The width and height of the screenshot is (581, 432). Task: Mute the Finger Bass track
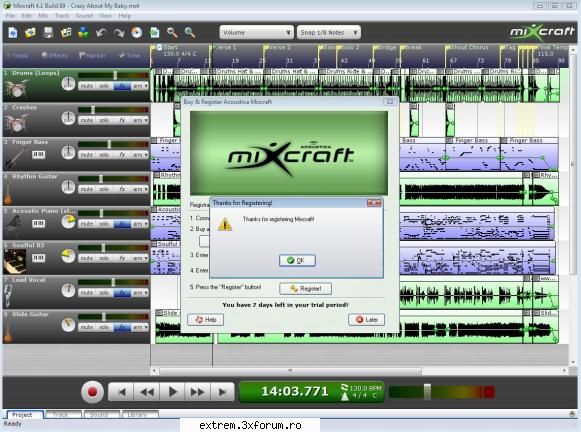point(87,155)
